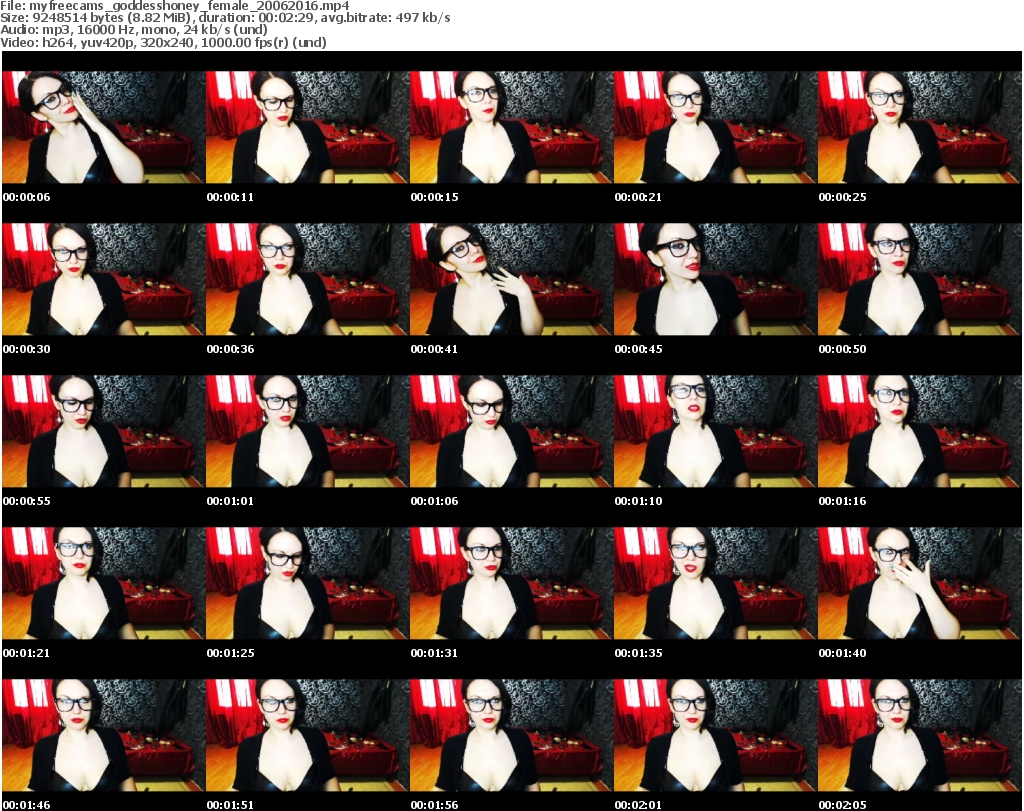
Task: Click timestamp label 00:00:41
Action: 434,349
